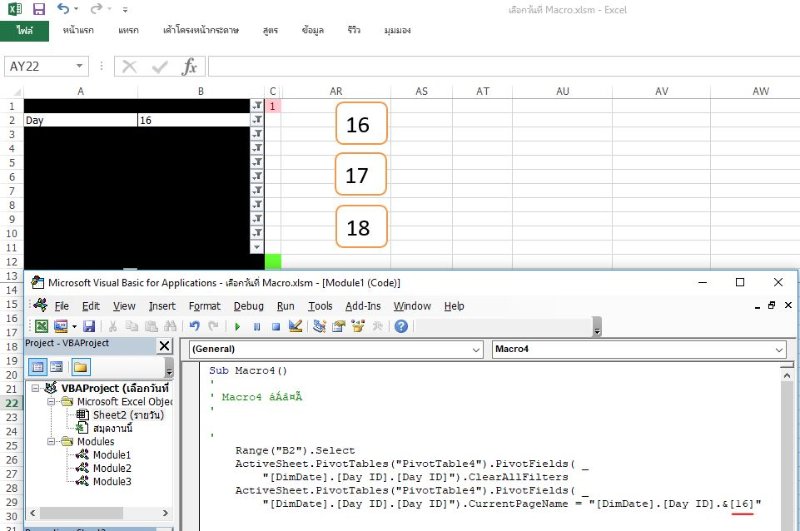The height and width of the screenshot is (531, 800).
Task: Click the Name Box showing AY22
Action: tap(38, 67)
